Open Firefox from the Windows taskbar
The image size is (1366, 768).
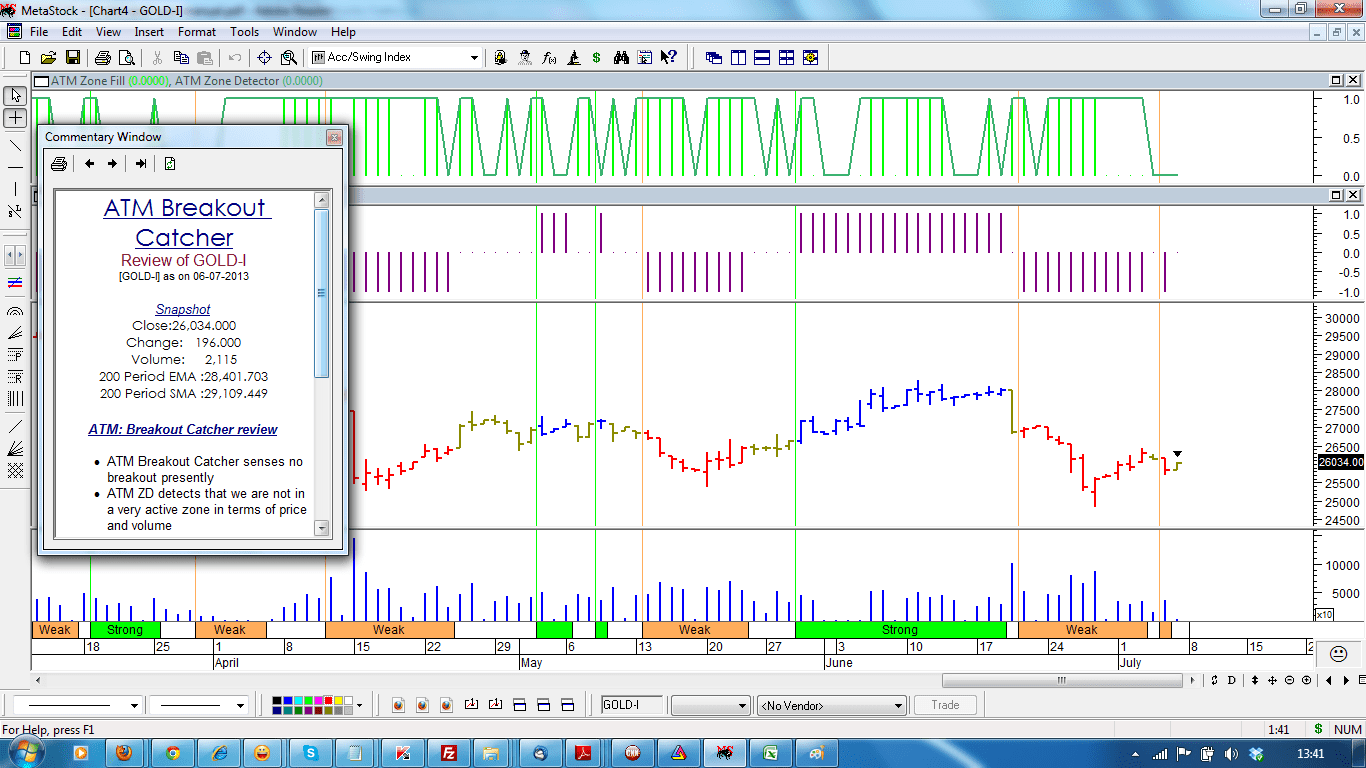tap(124, 752)
